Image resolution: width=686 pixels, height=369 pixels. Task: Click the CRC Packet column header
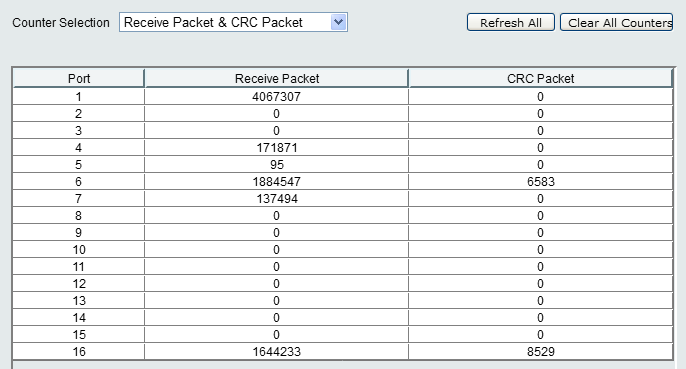pyautogui.click(x=540, y=78)
